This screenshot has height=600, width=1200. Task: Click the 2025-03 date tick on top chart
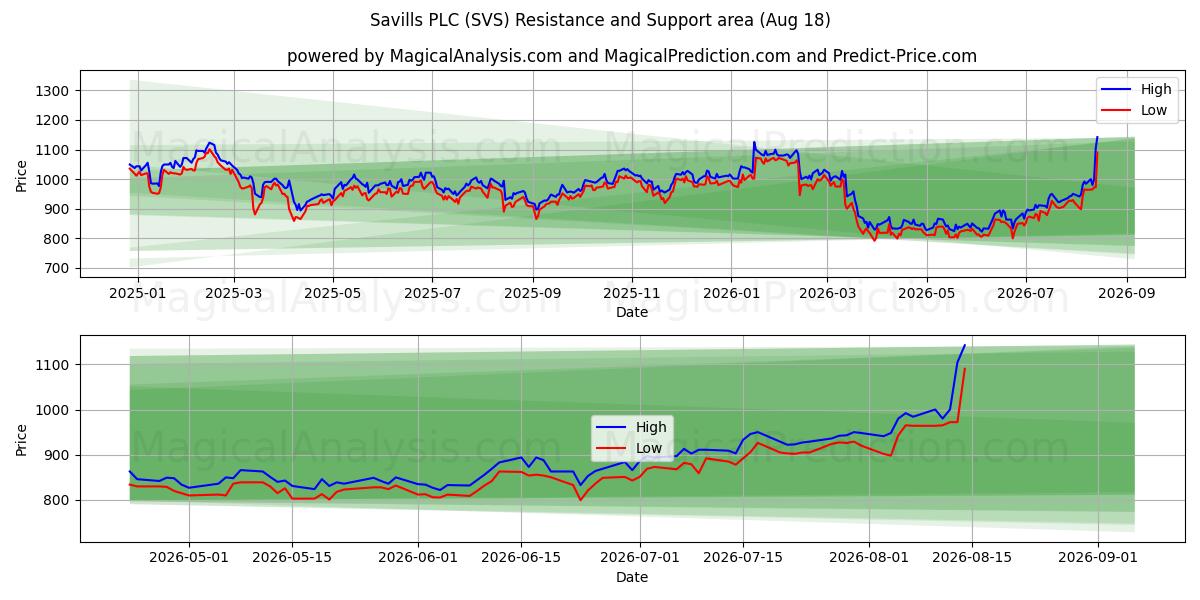[x=234, y=295]
